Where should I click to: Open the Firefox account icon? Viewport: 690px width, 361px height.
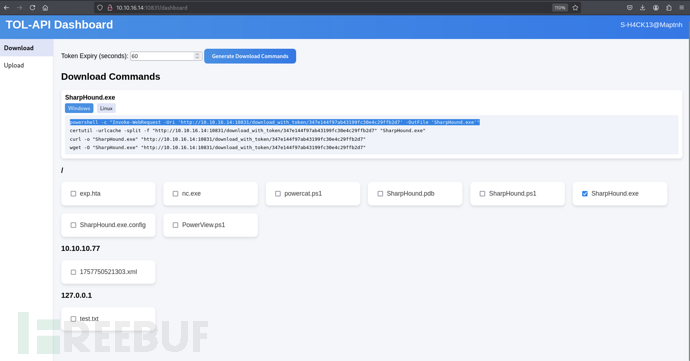(x=656, y=7)
